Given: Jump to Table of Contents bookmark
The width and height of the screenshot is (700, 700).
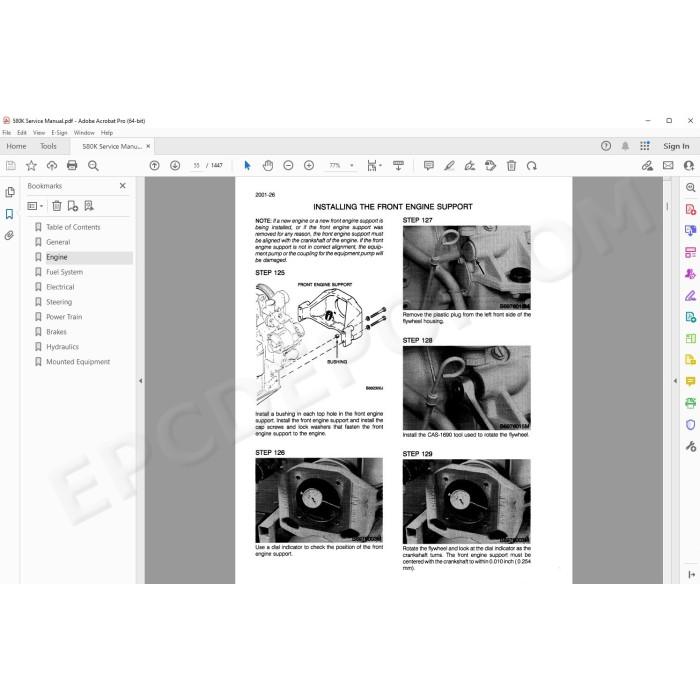Looking at the screenshot, I should click(73, 227).
